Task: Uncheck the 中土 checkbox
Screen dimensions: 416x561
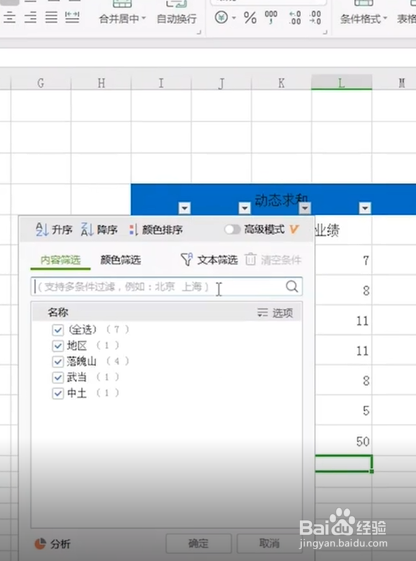Action: pyautogui.click(x=58, y=394)
